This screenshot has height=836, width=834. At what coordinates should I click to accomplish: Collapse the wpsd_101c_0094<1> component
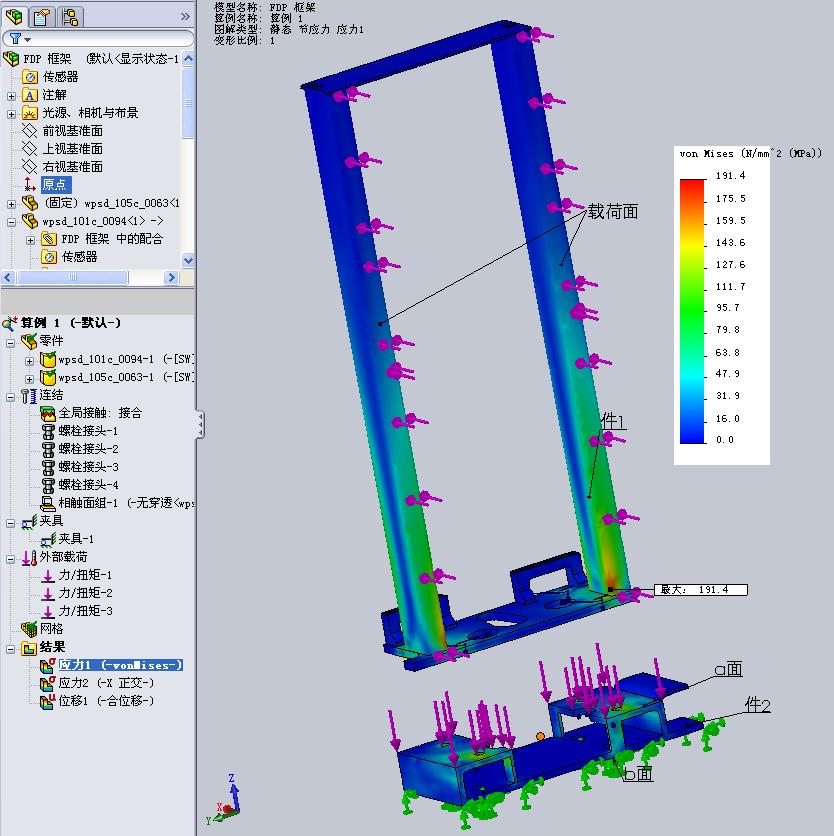[x=11, y=222]
